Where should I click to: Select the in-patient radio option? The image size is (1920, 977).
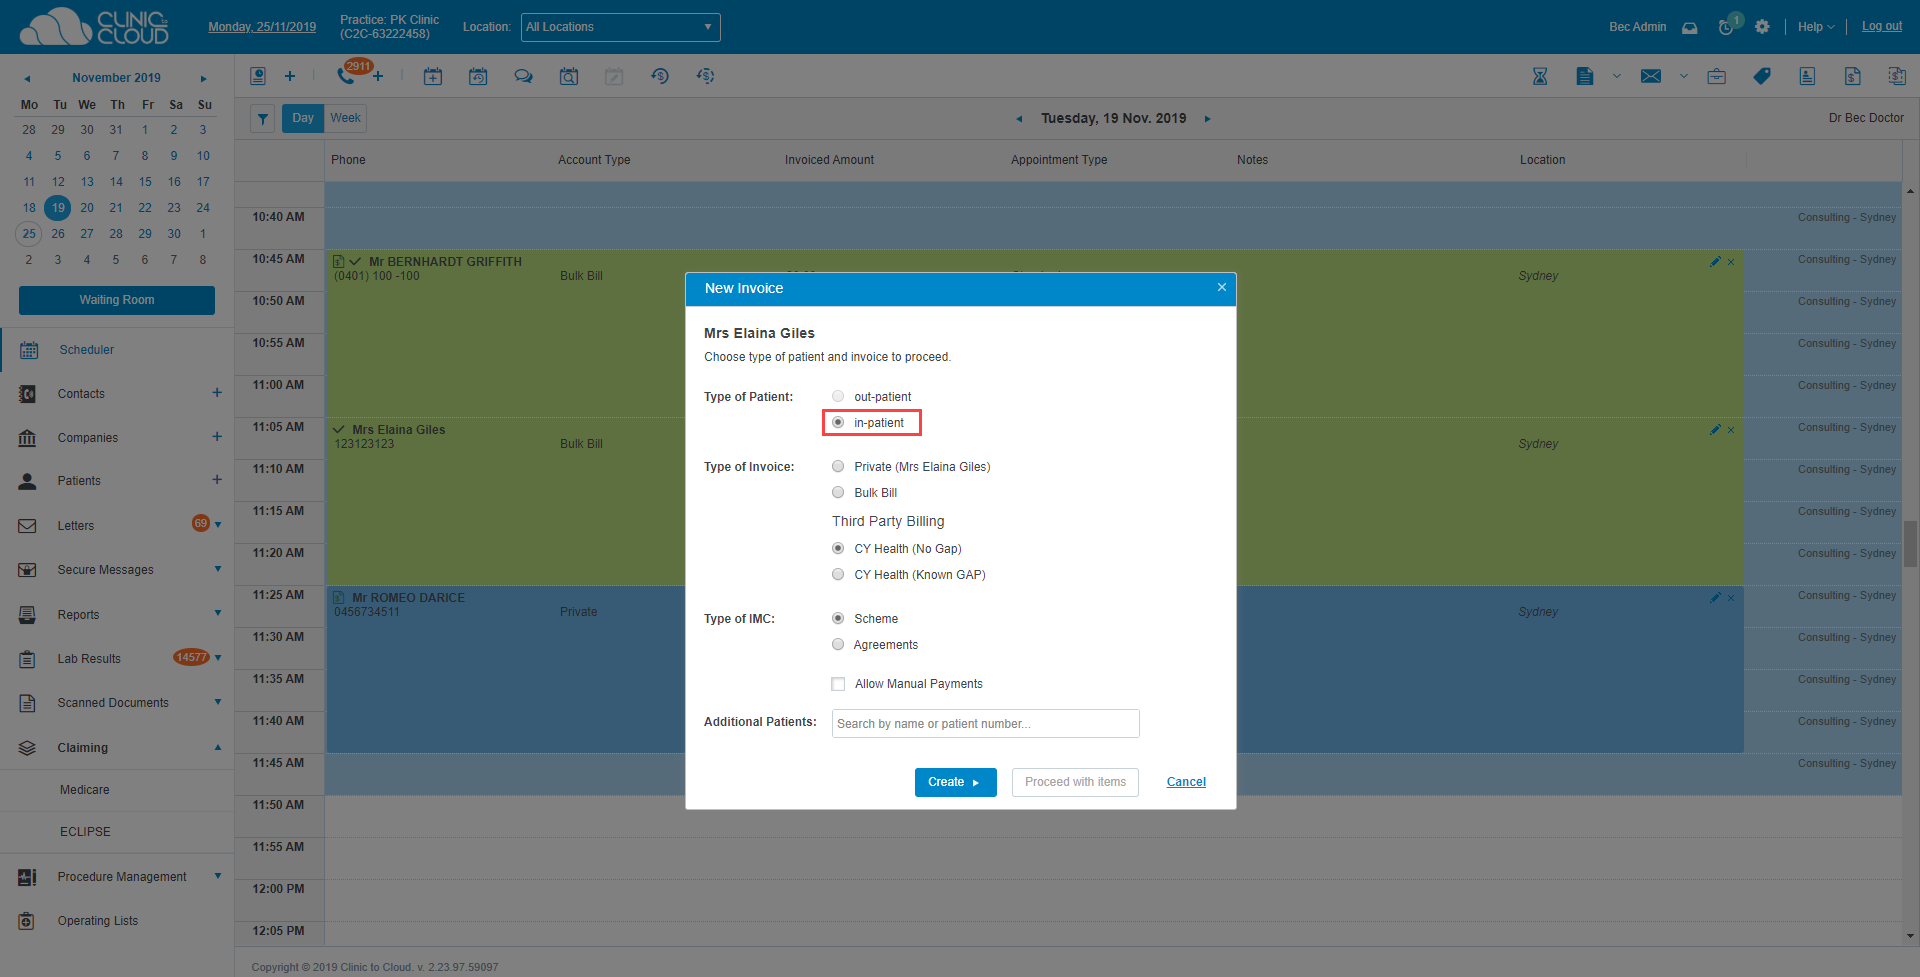click(838, 422)
